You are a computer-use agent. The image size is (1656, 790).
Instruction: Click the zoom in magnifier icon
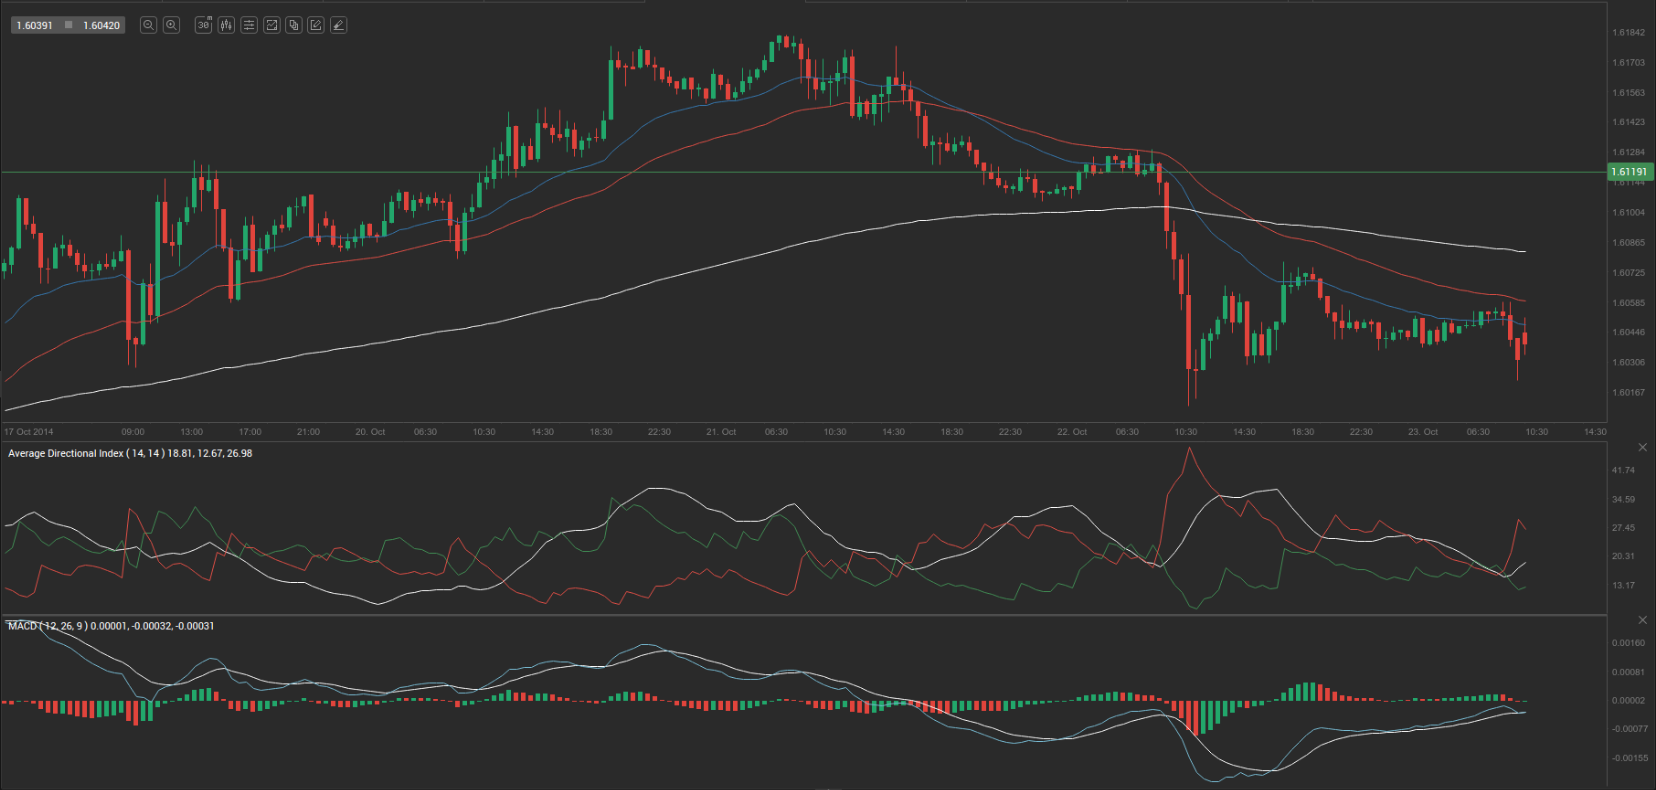point(171,25)
